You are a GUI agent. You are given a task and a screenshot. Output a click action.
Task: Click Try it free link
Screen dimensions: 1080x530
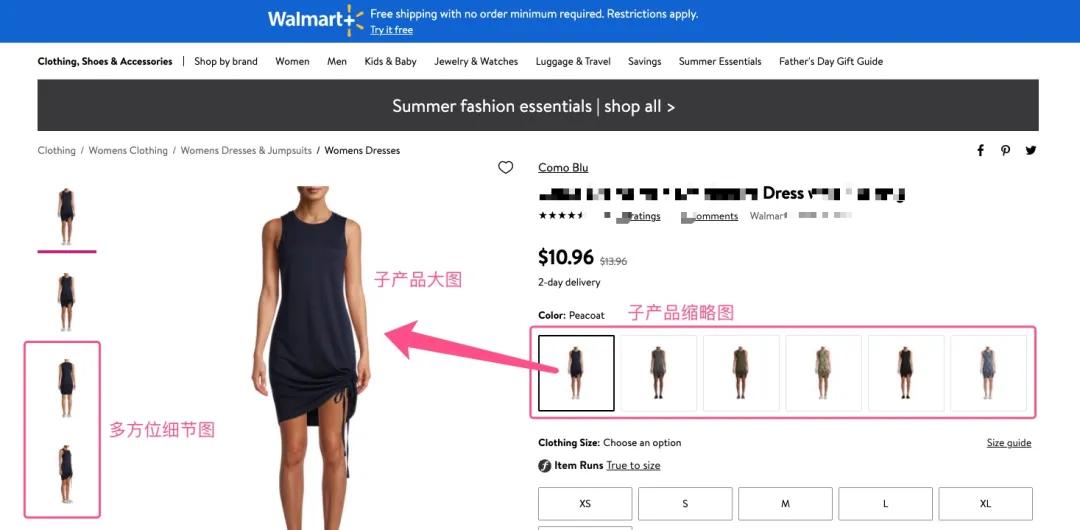pos(391,30)
